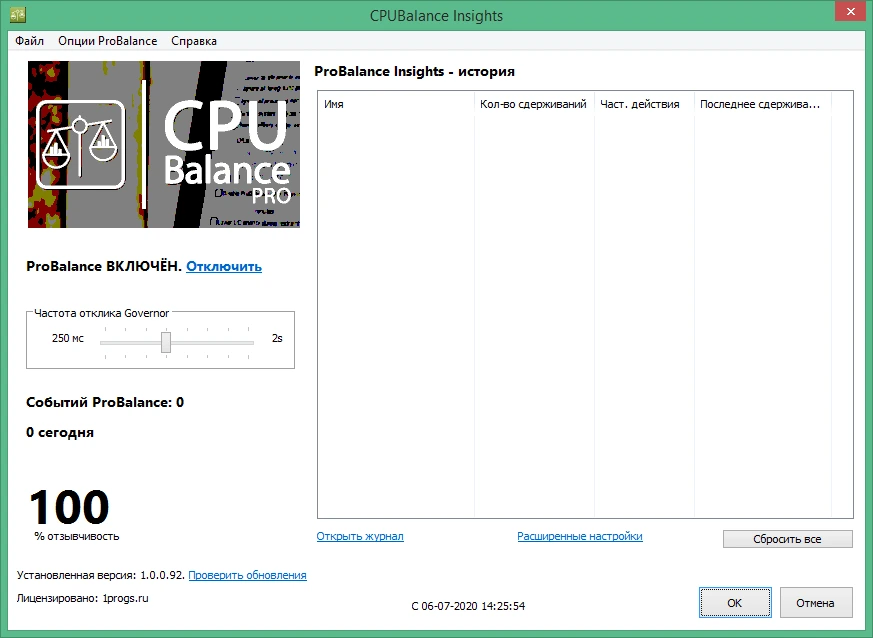
Task: Click the Отмена button
Action: [x=816, y=602]
